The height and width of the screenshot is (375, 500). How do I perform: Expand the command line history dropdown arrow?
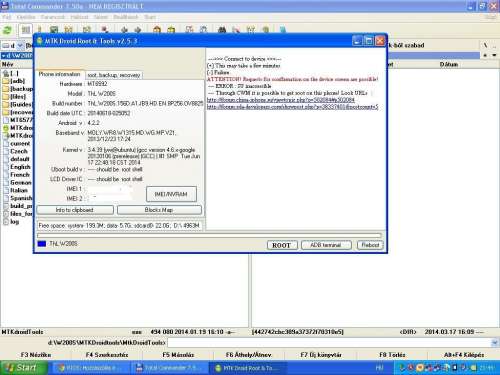click(x=495, y=342)
